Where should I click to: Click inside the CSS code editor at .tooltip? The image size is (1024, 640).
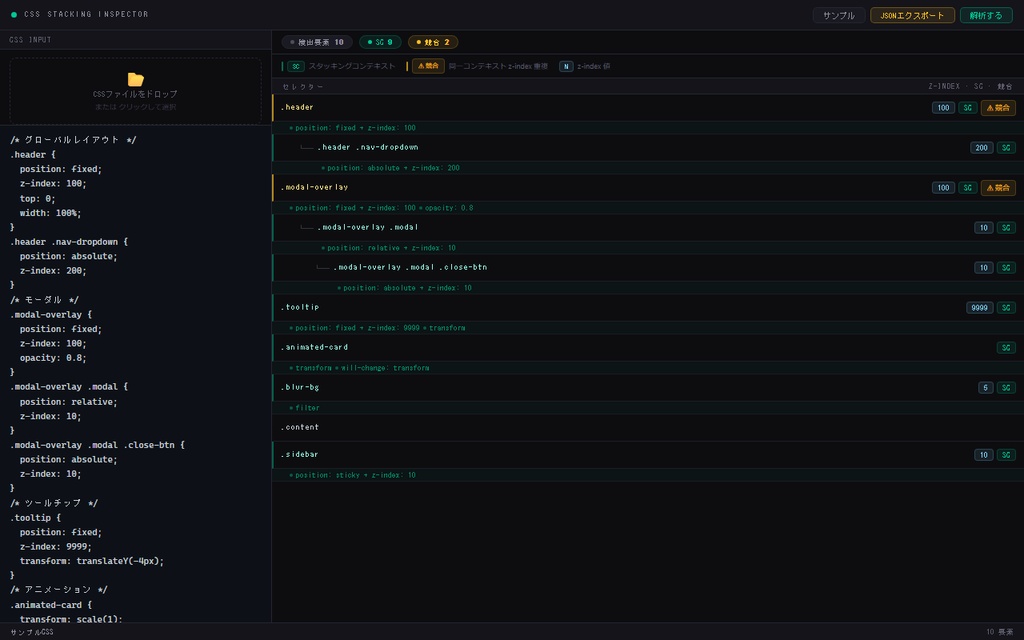36,518
